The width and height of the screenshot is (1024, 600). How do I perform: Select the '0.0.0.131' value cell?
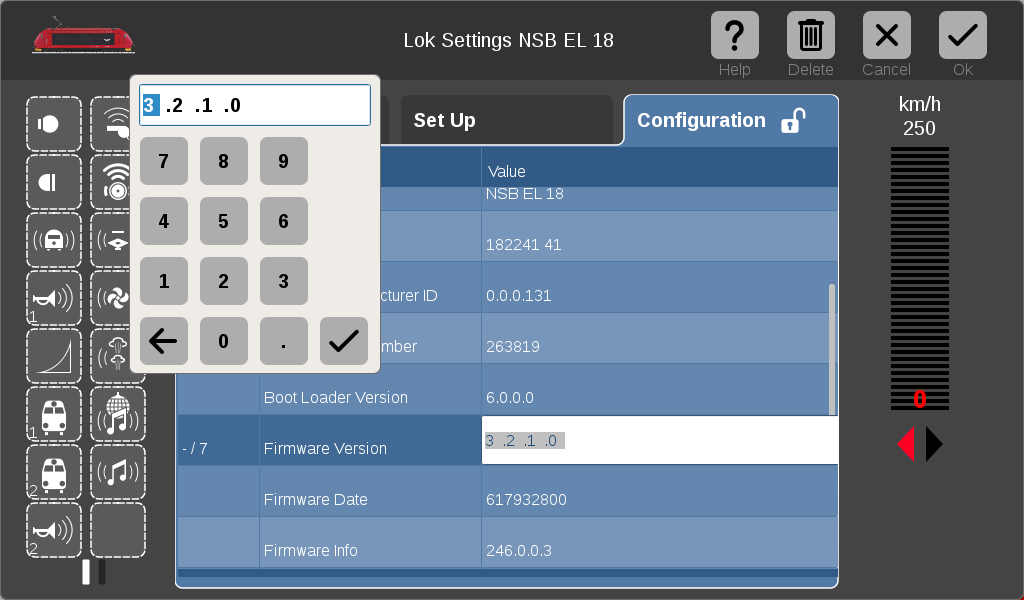tap(660, 287)
